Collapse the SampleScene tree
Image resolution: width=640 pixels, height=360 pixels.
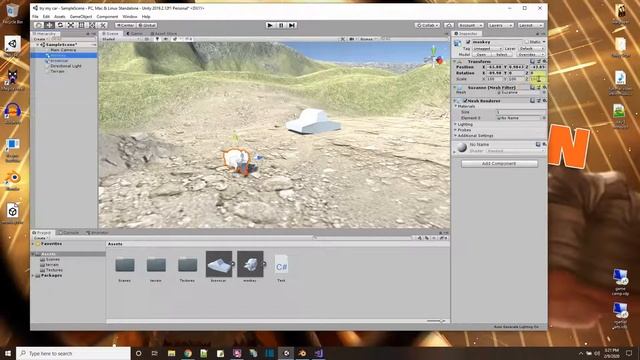(x=38, y=44)
